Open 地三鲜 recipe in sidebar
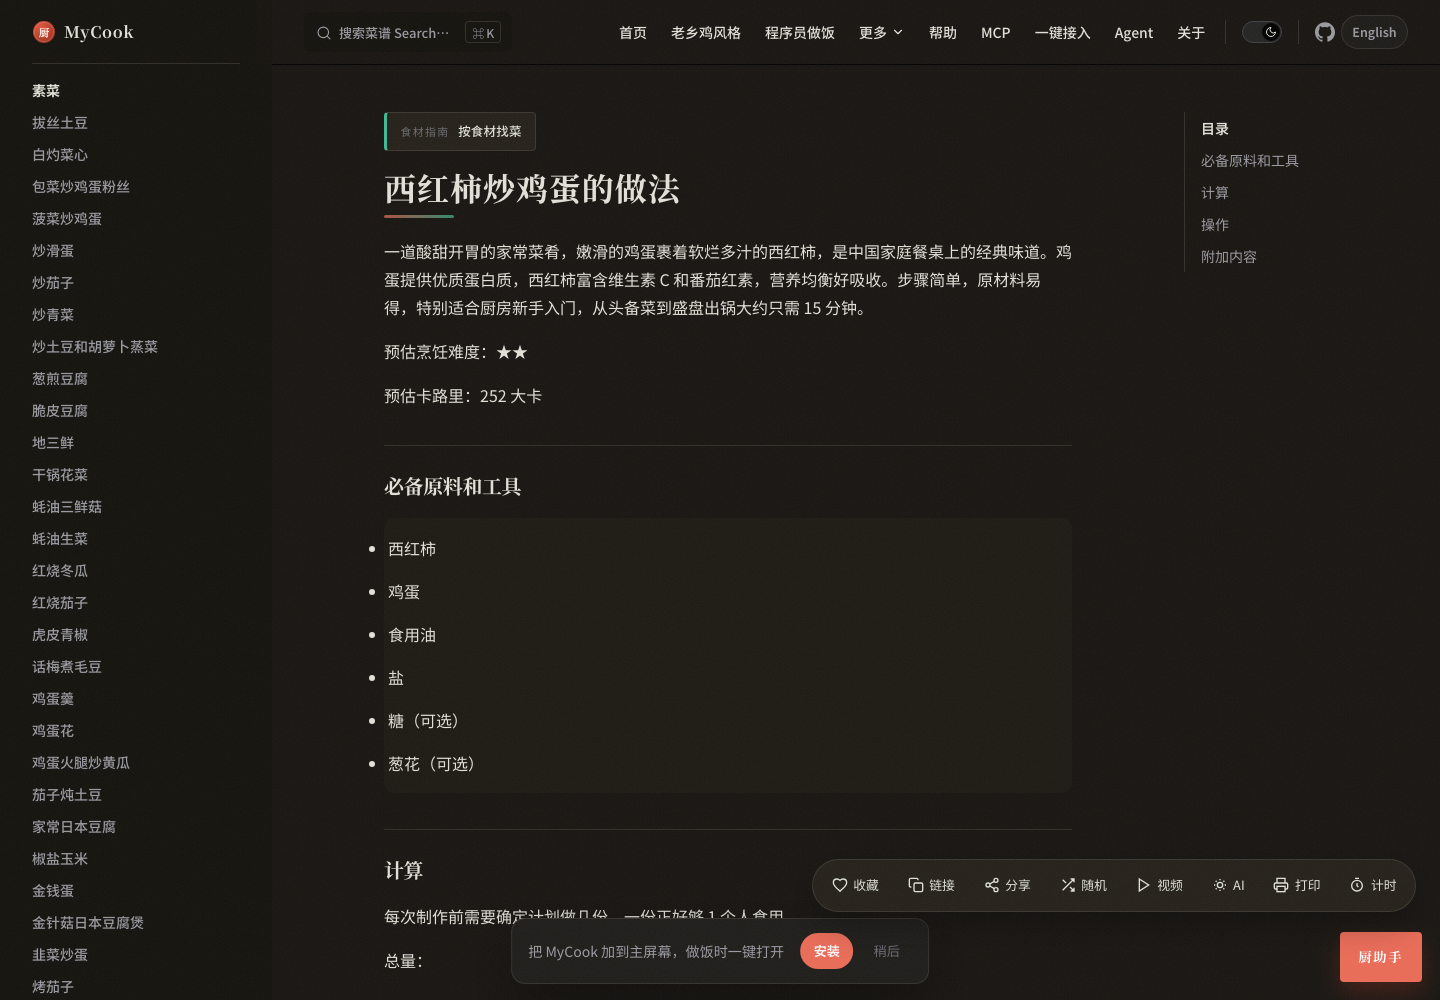Screen dimensions: 1440x1000 [53, 443]
